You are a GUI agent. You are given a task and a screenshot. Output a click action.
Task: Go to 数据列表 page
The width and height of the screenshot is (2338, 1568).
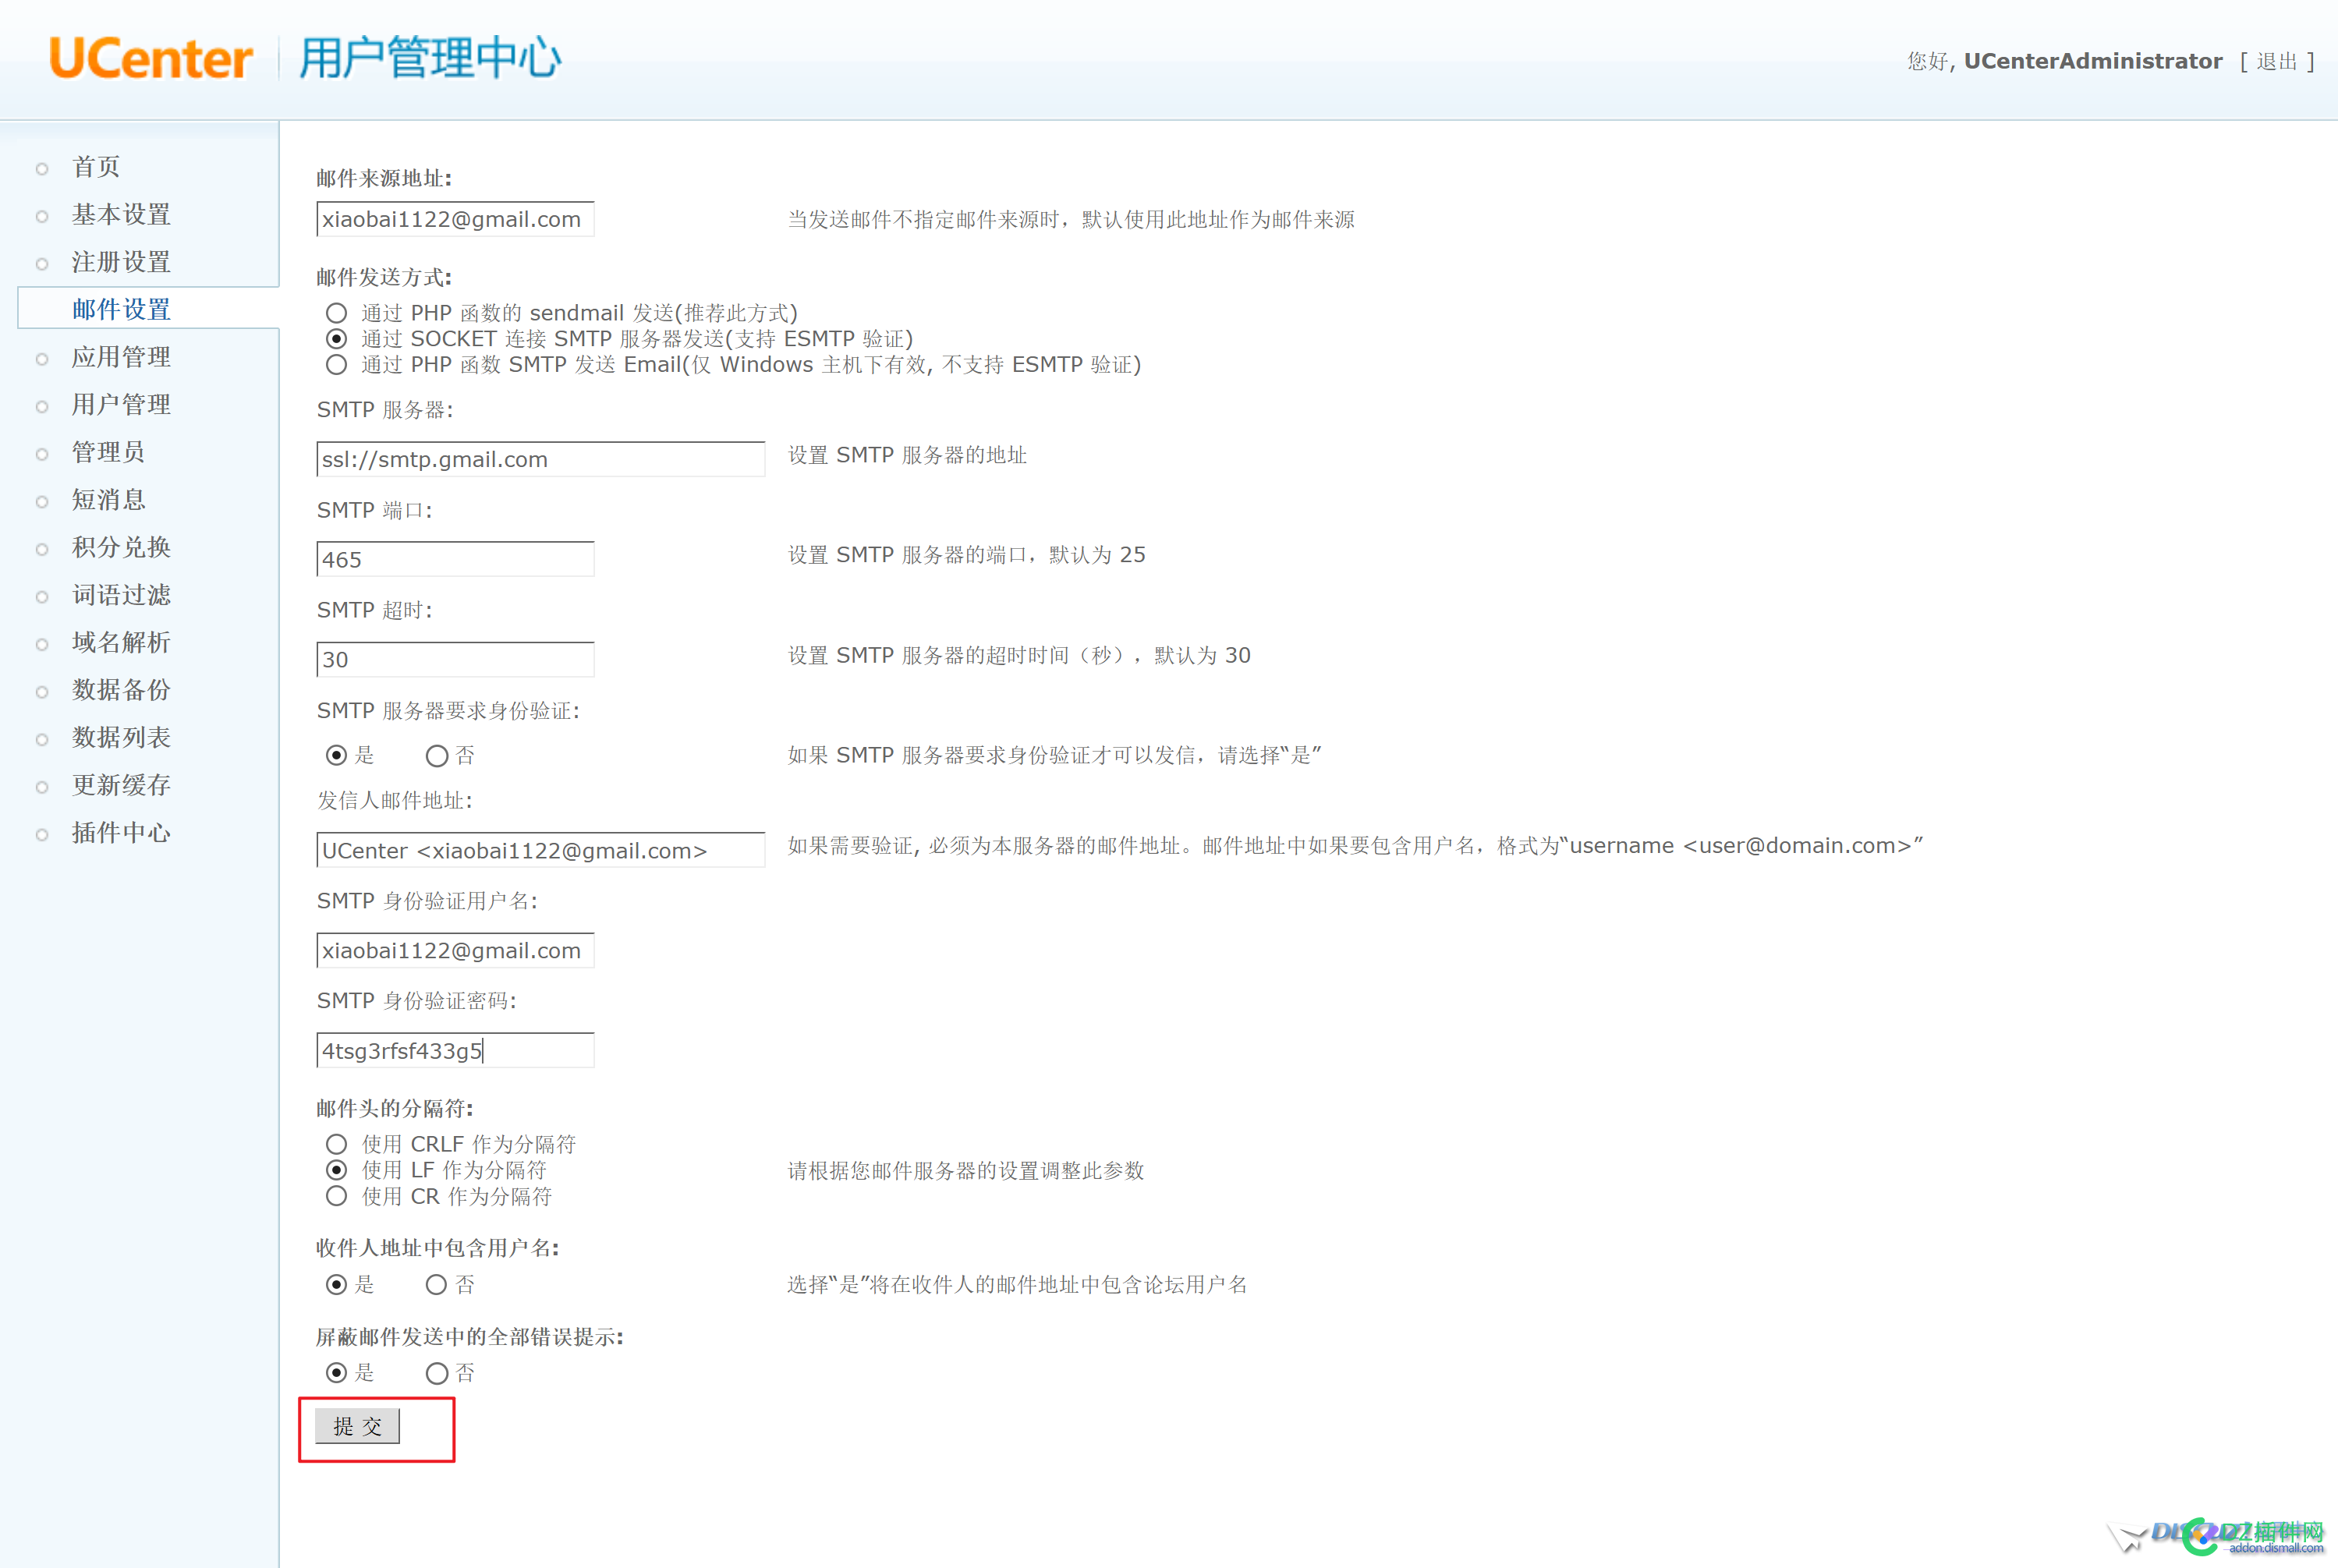tap(121, 737)
